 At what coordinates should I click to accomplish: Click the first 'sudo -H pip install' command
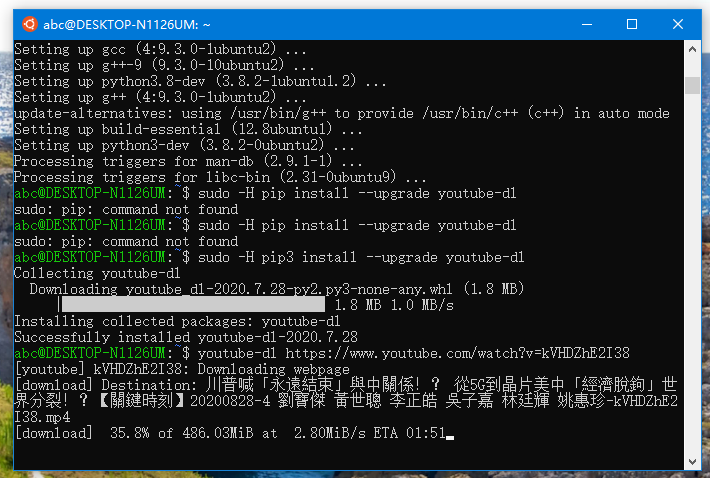pos(357,193)
